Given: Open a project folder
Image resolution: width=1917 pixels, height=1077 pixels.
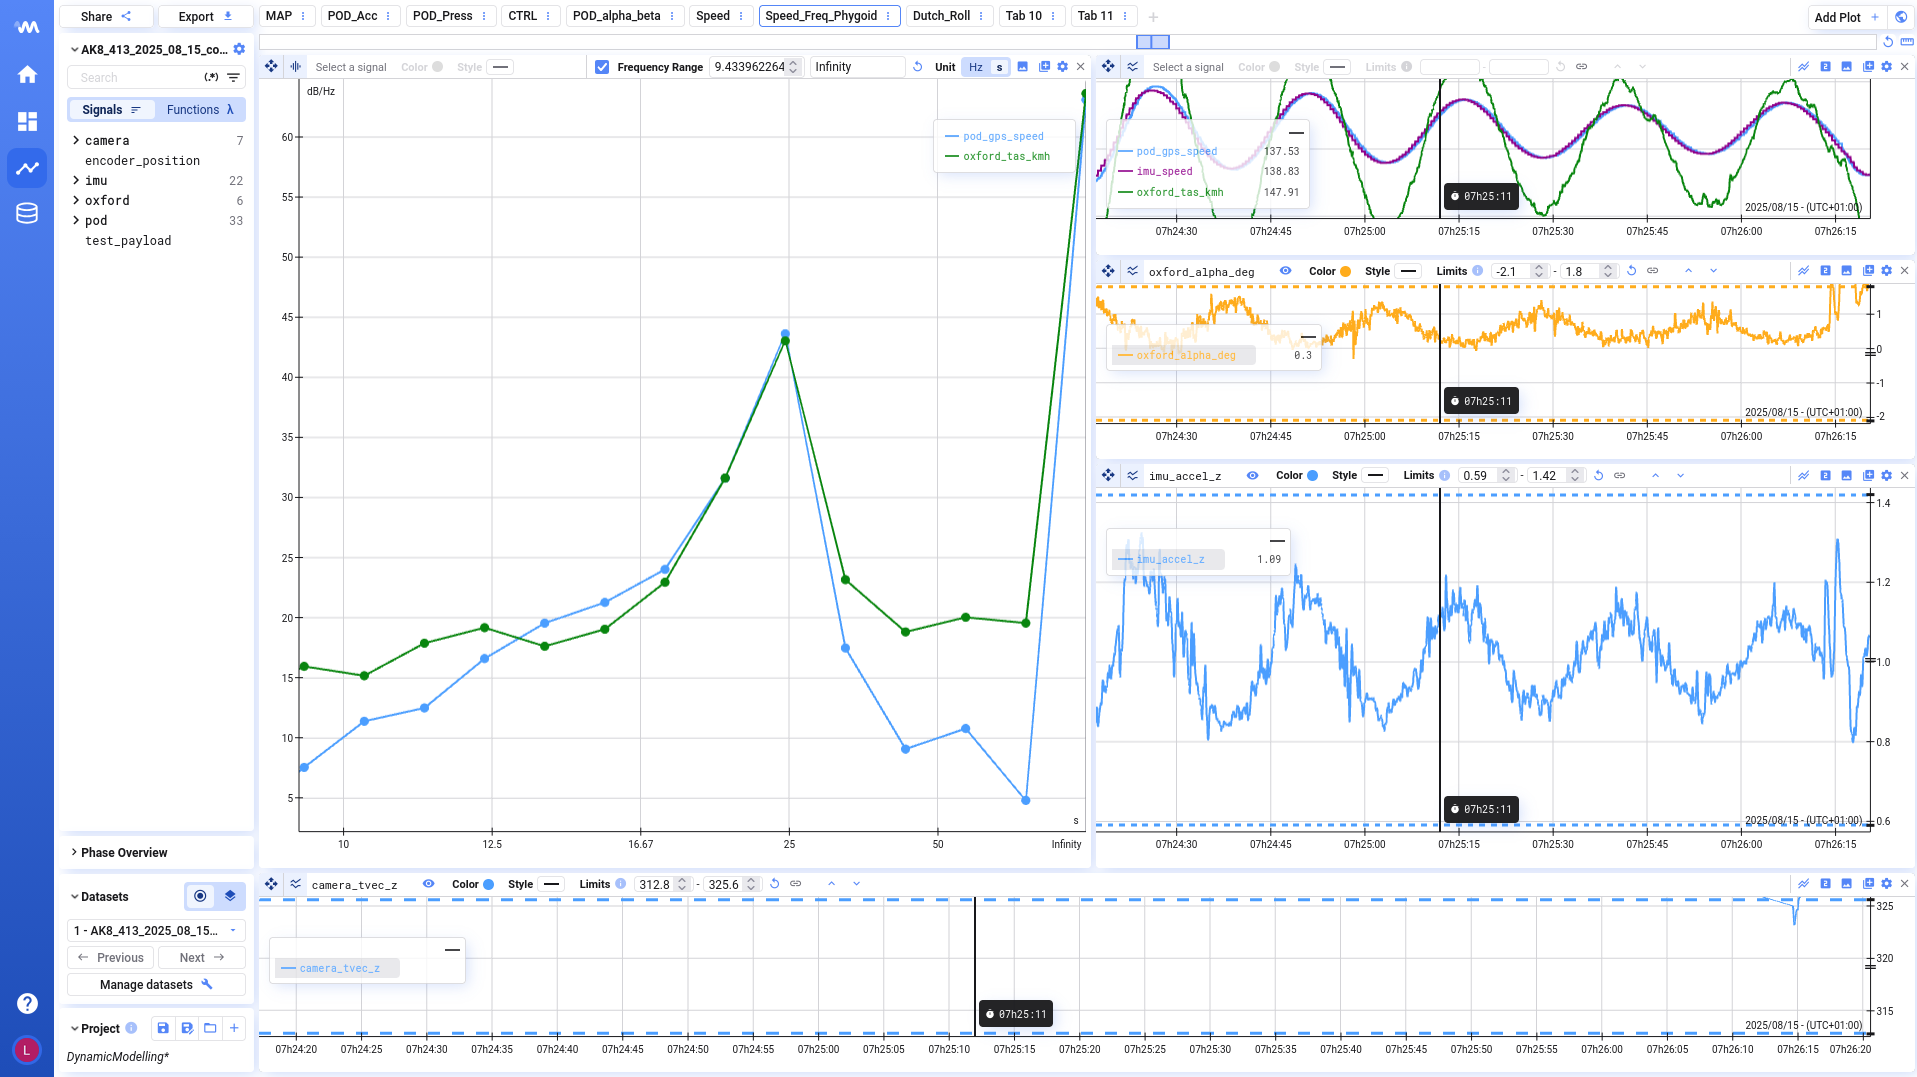Looking at the screenshot, I should coord(210,1028).
